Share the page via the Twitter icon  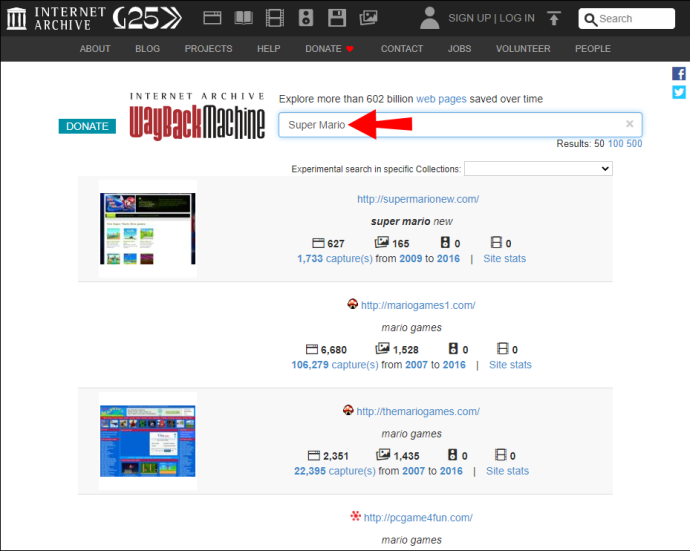679,92
